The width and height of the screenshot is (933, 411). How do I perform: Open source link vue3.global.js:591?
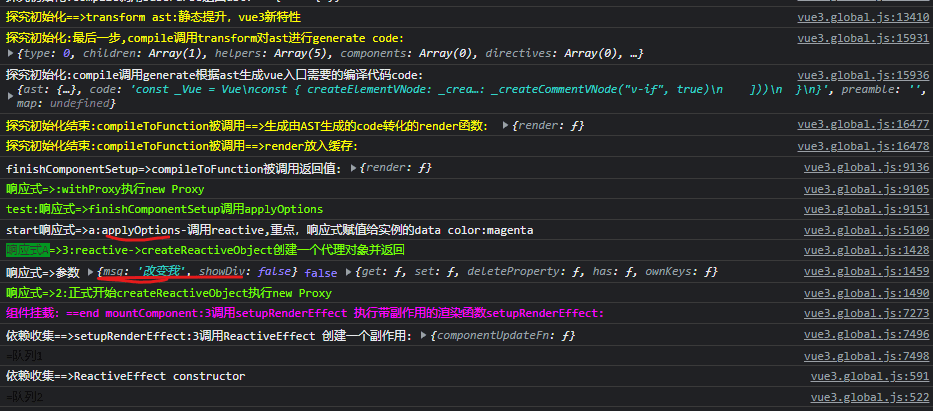(x=869, y=377)
